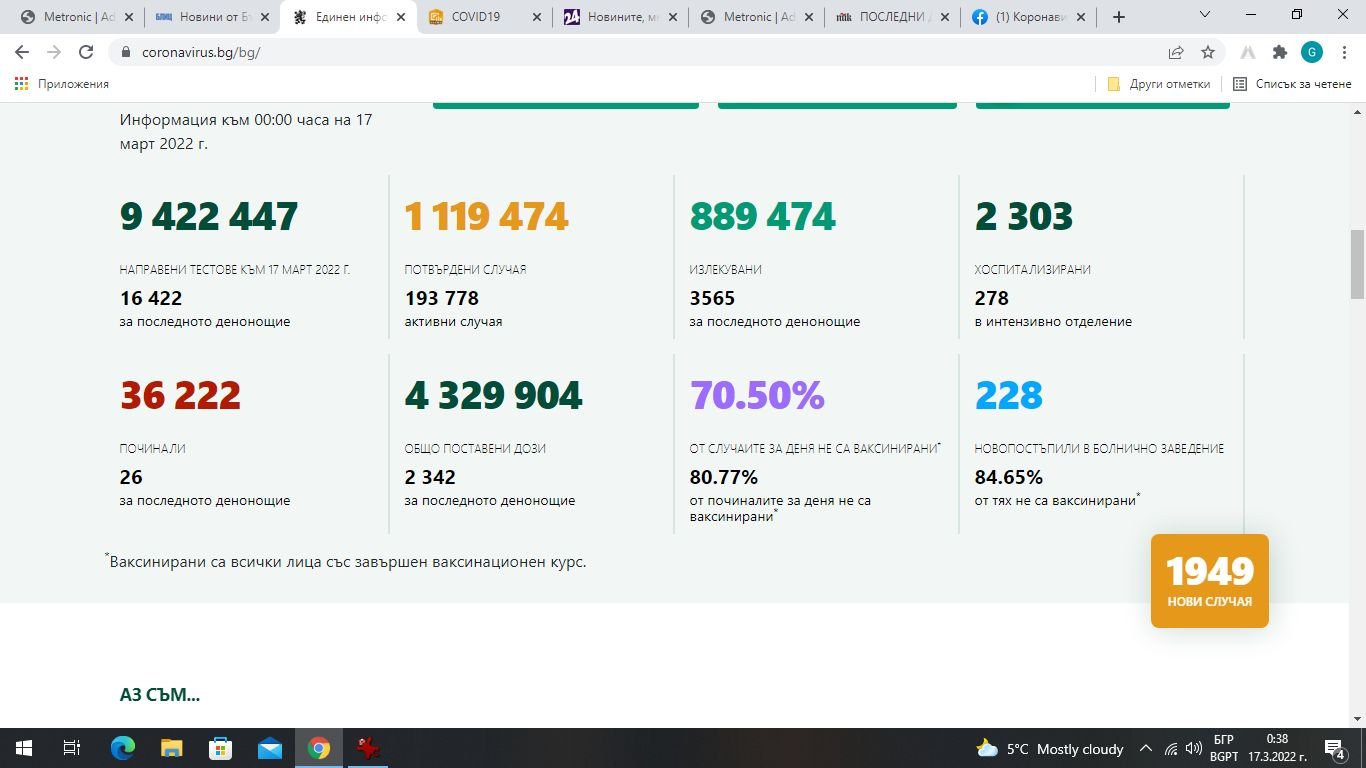Open Microsoft Store from taskbar
The height and width of the screenshot is (768, 1366).
coord(221,748)
